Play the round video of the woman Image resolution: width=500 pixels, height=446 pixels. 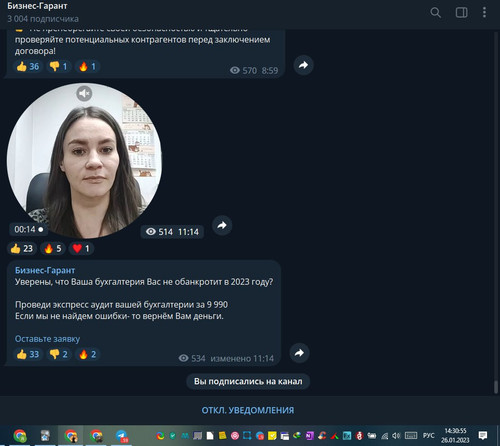[84, 161]
